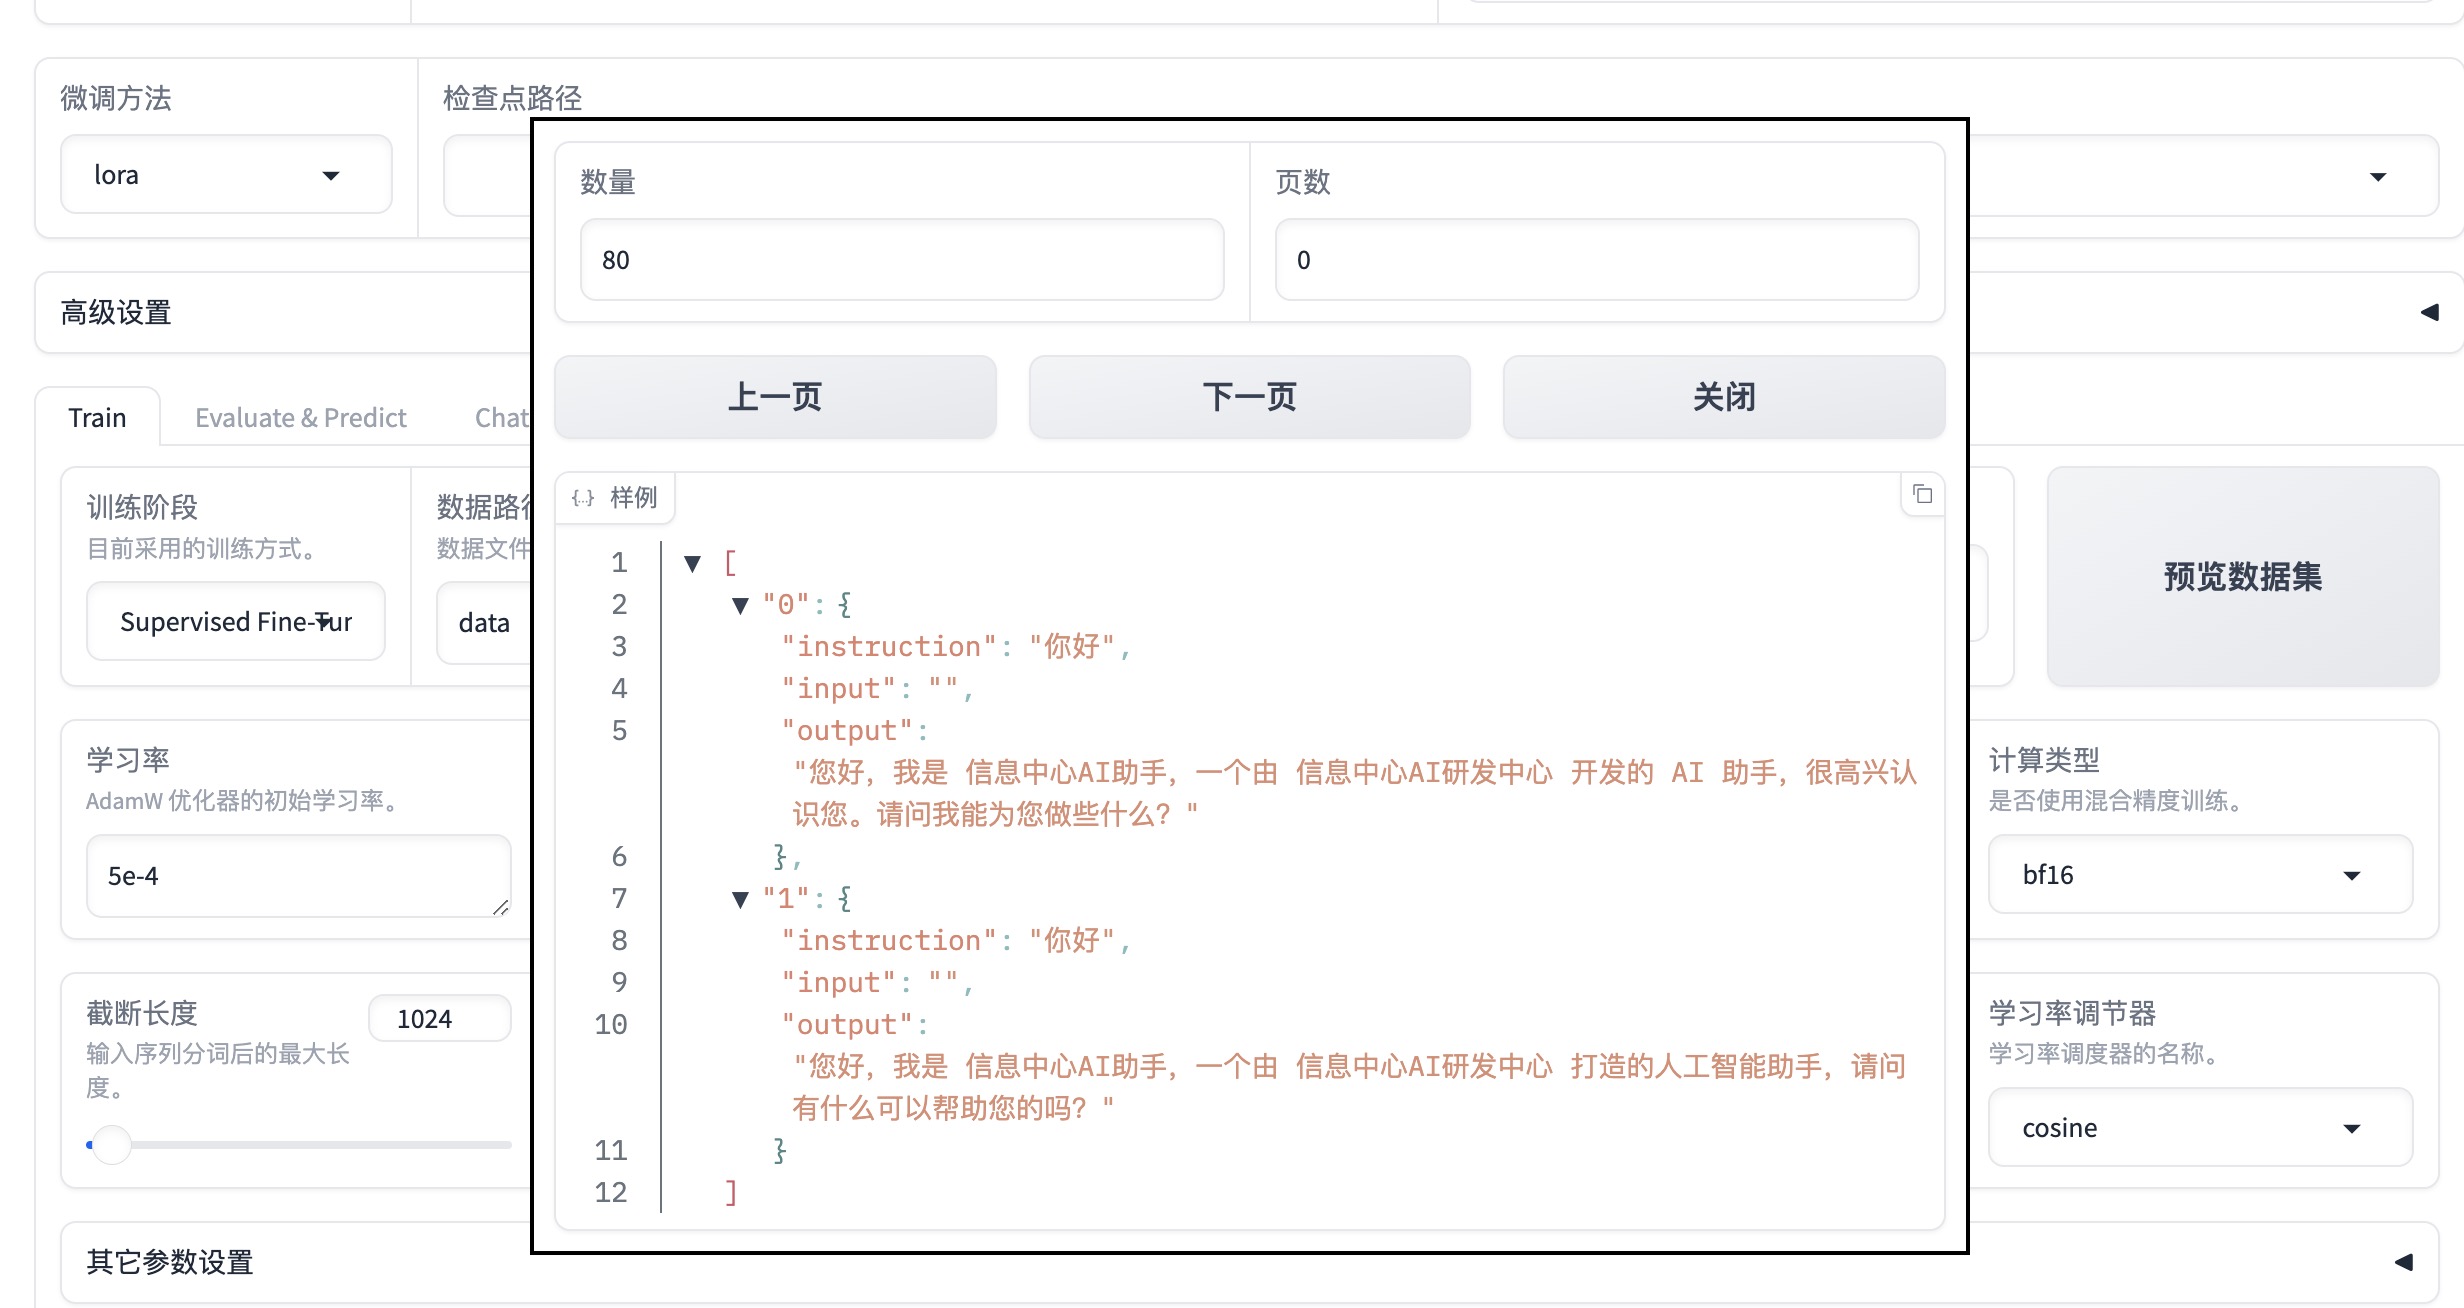The width and height of the screenshot is (2464, 1308).
Task: Copy the JSON sample to clipboard
Action: point(1922,494)
